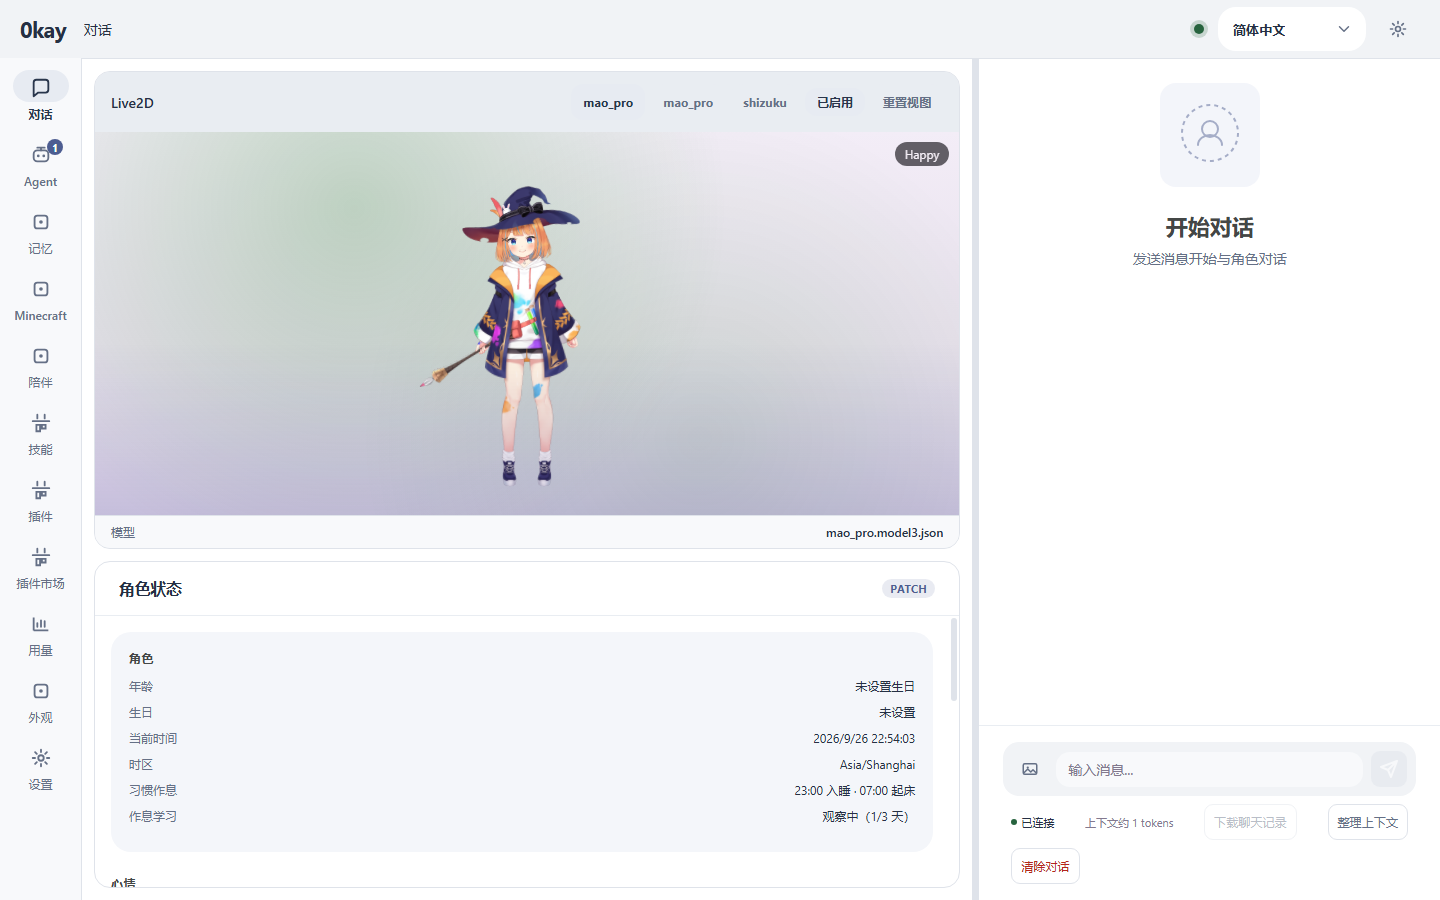View the 用量 usage statistics page

tap(40, 633)
